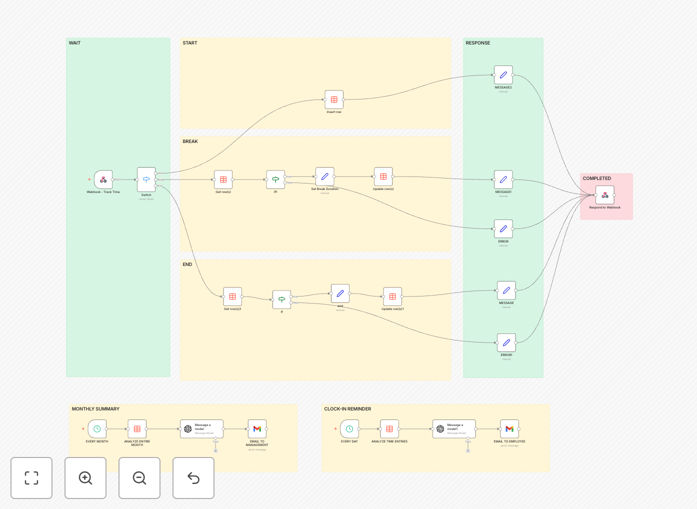This screenshot has height=509, width=697.
Task: Open the Set Break Duration edit node
Action: click(324, 176)
